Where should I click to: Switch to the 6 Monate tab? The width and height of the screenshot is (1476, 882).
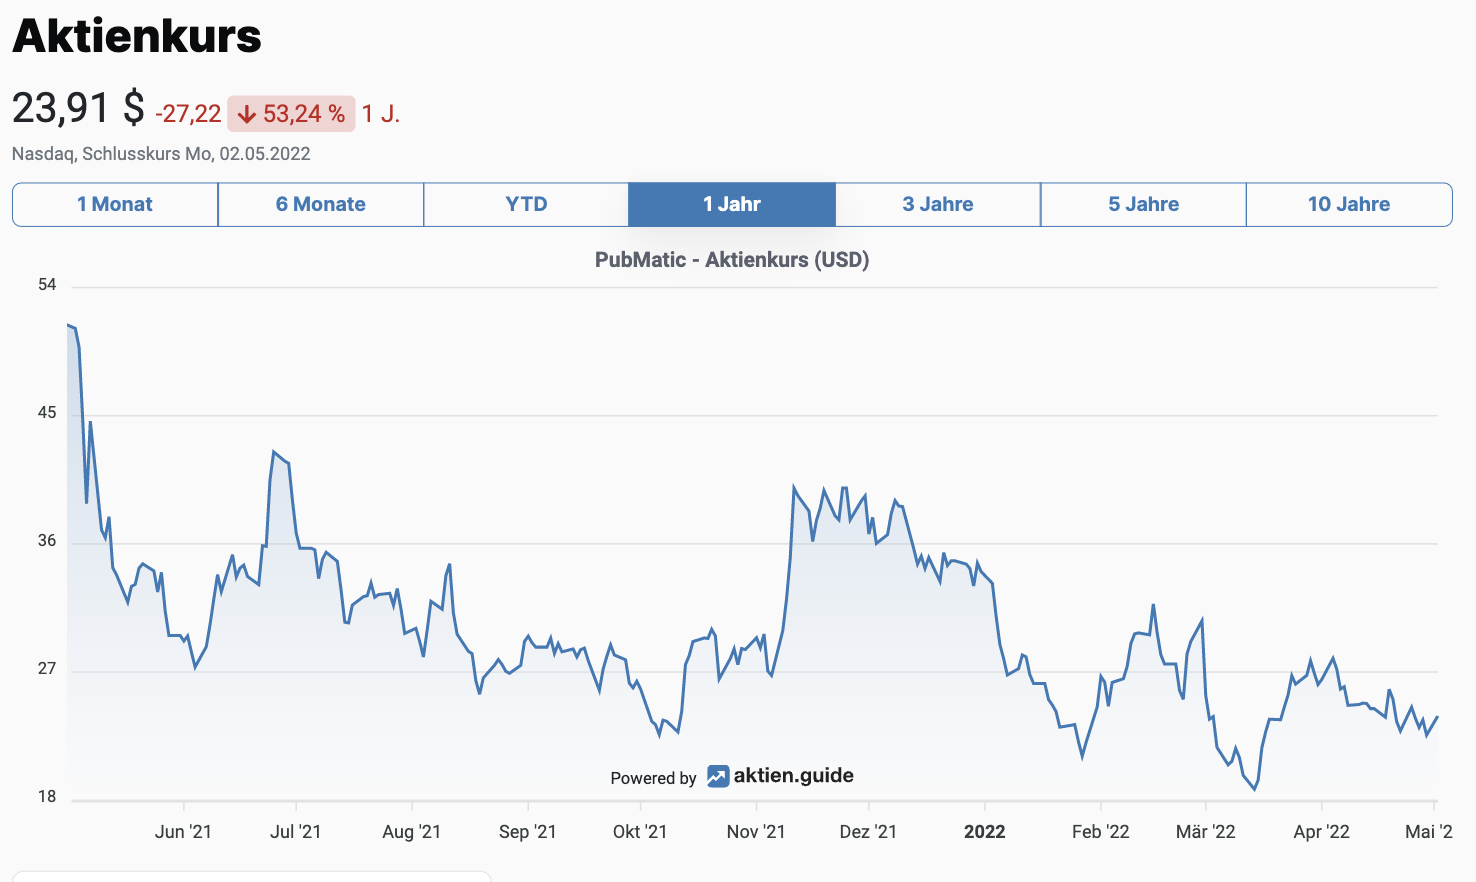[321, 204]
